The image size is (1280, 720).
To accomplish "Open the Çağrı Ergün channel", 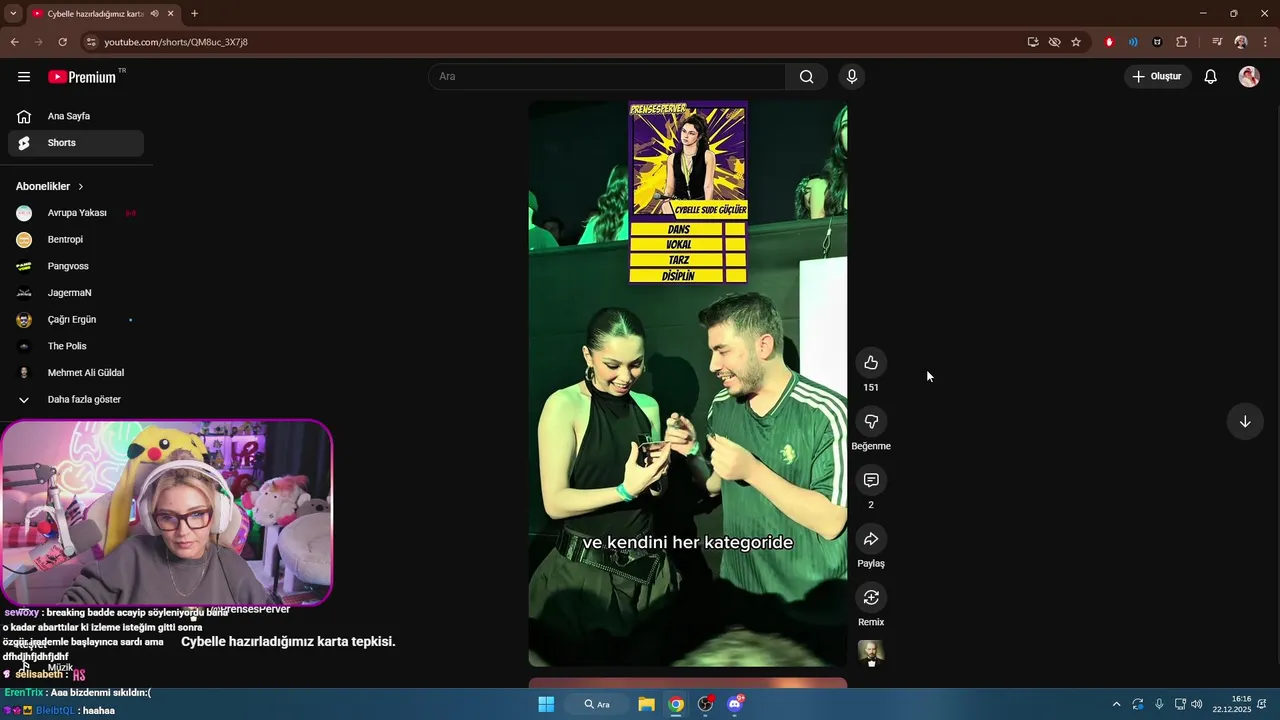I will [76, 320].
